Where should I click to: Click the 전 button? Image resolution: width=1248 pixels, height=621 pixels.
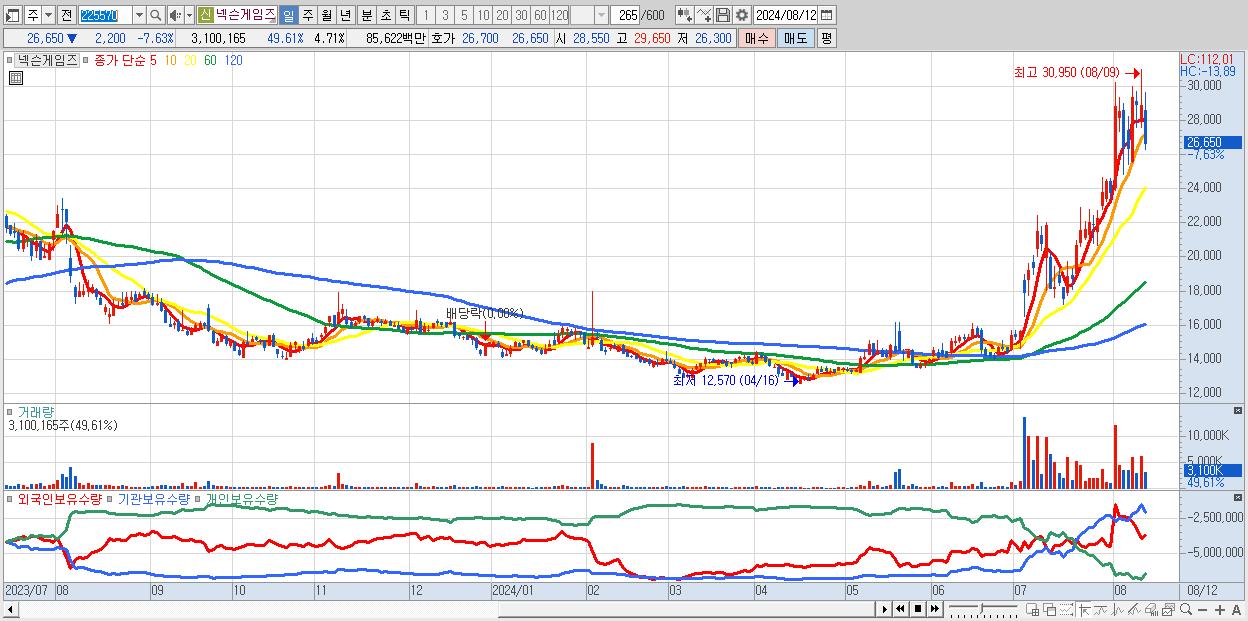tap(66, 15)
